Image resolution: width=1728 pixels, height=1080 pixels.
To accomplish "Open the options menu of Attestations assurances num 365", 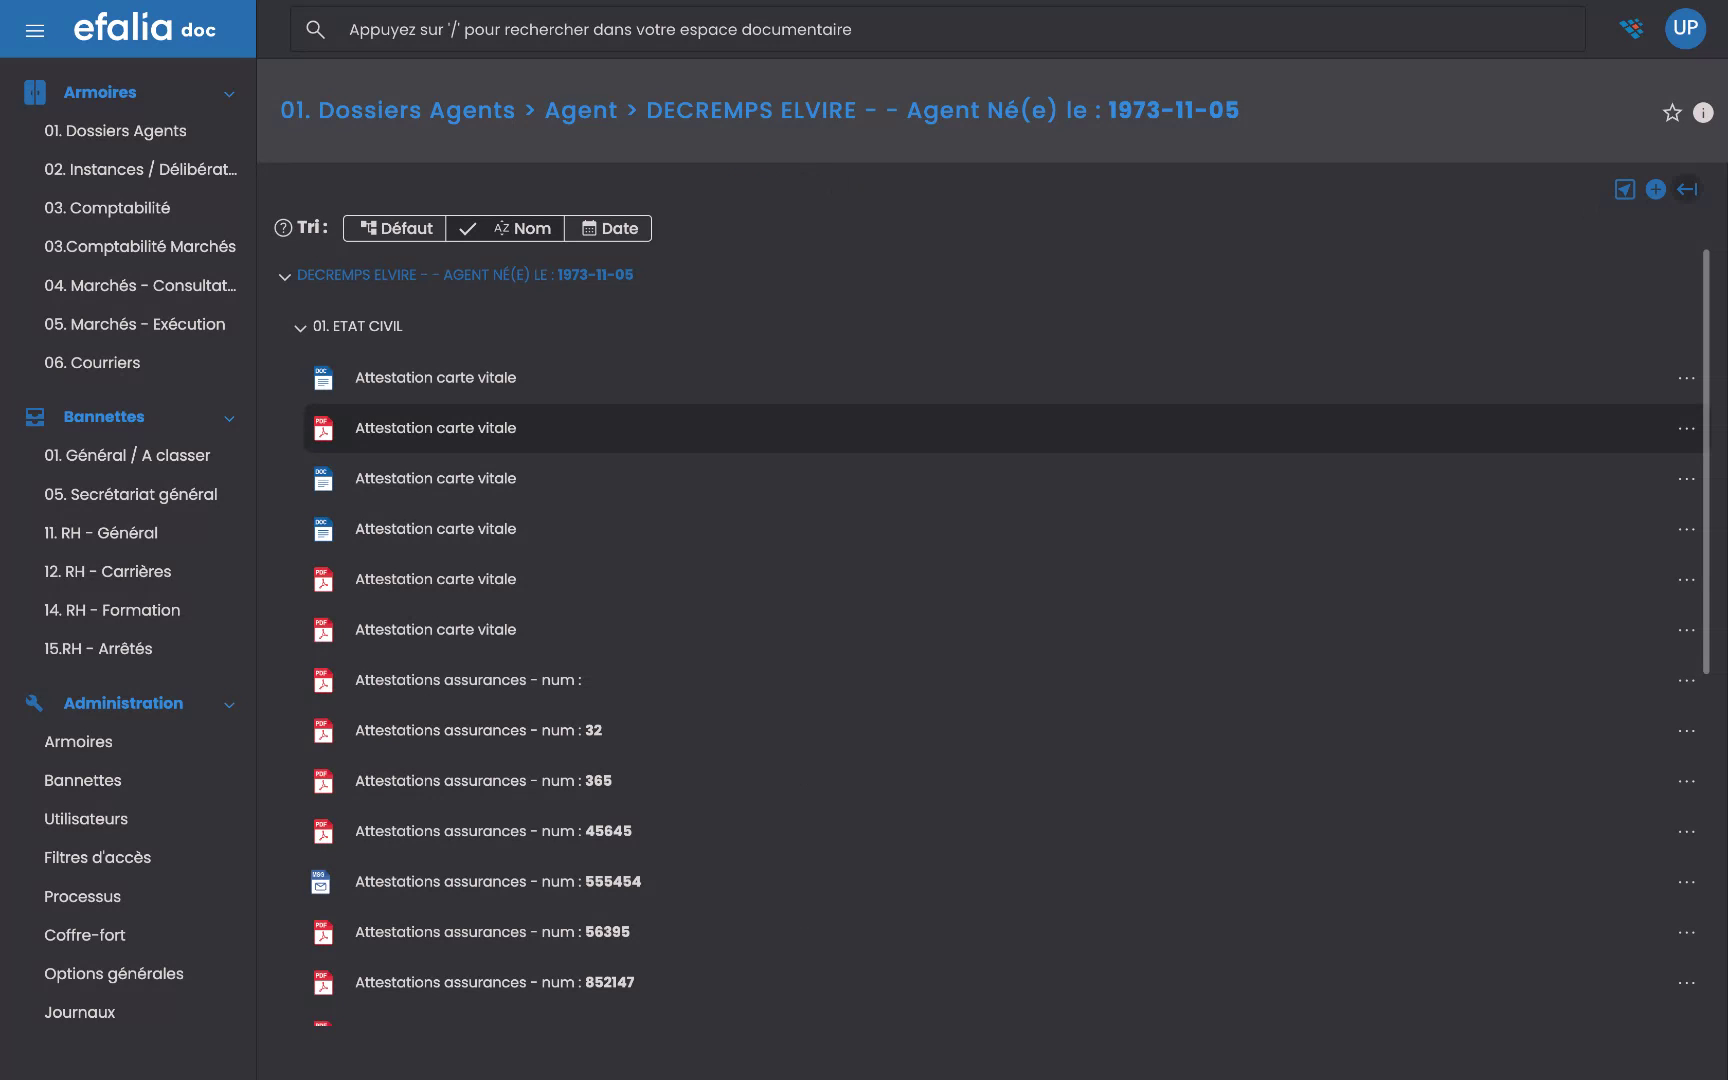I will pos(1688,780).
